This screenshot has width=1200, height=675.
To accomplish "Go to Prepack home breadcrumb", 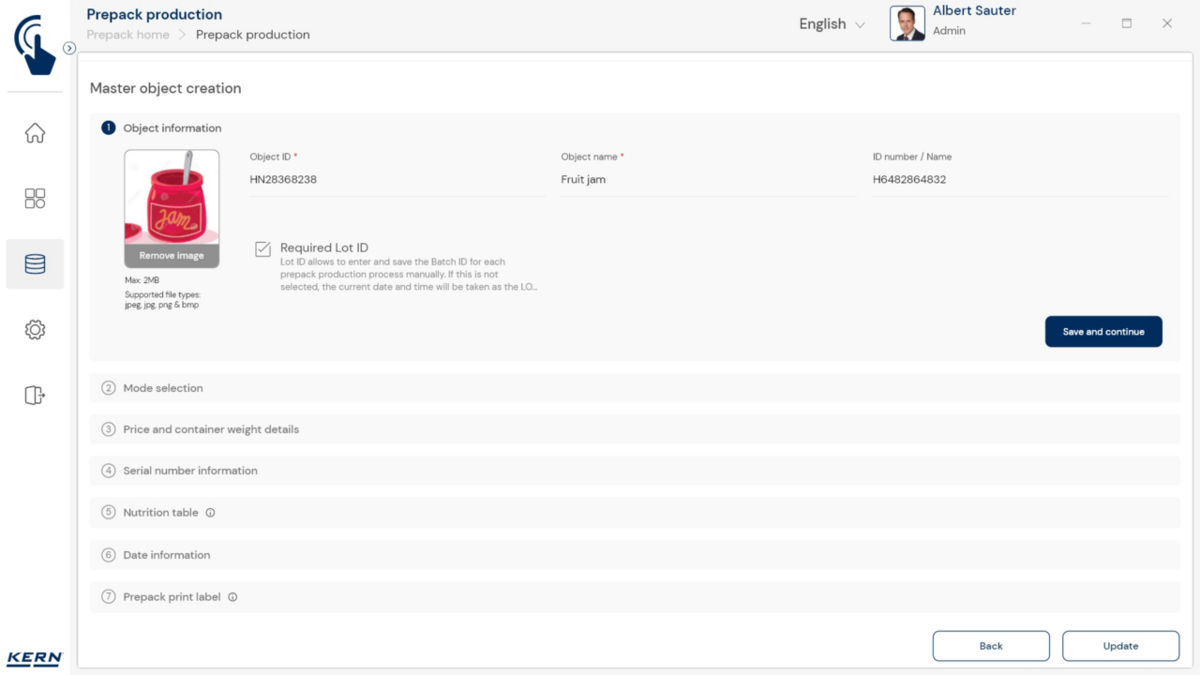I will [128, 35].
